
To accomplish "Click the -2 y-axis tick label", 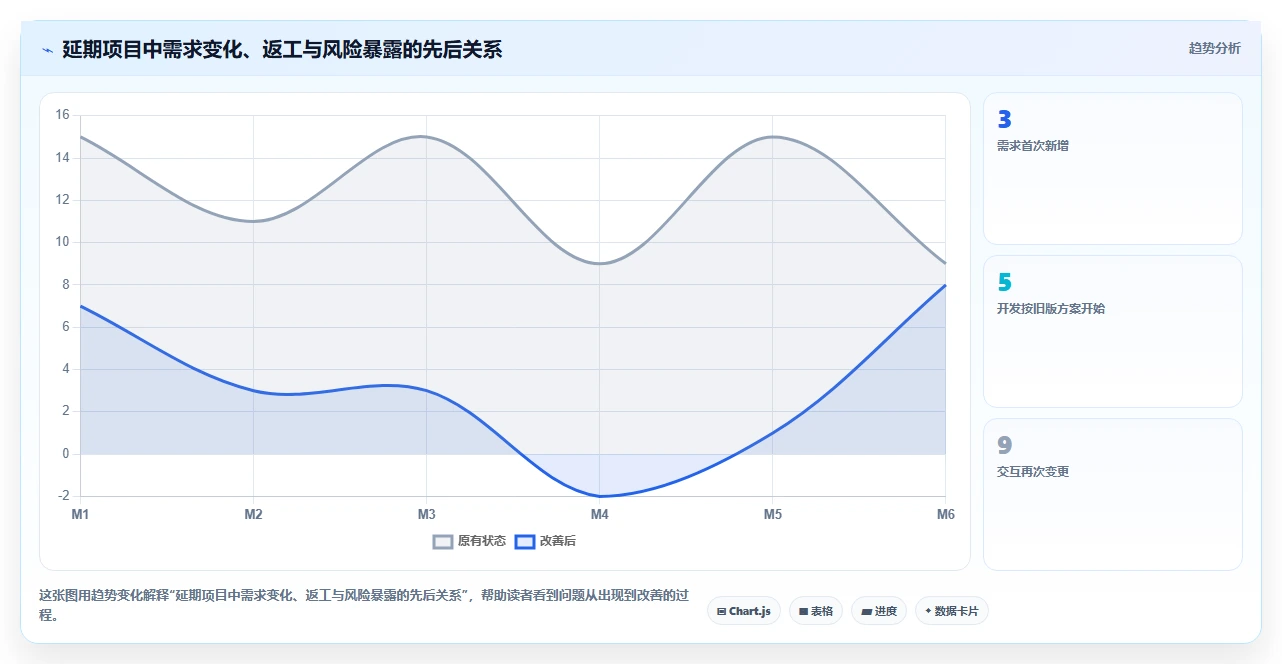I will point(64,496).
